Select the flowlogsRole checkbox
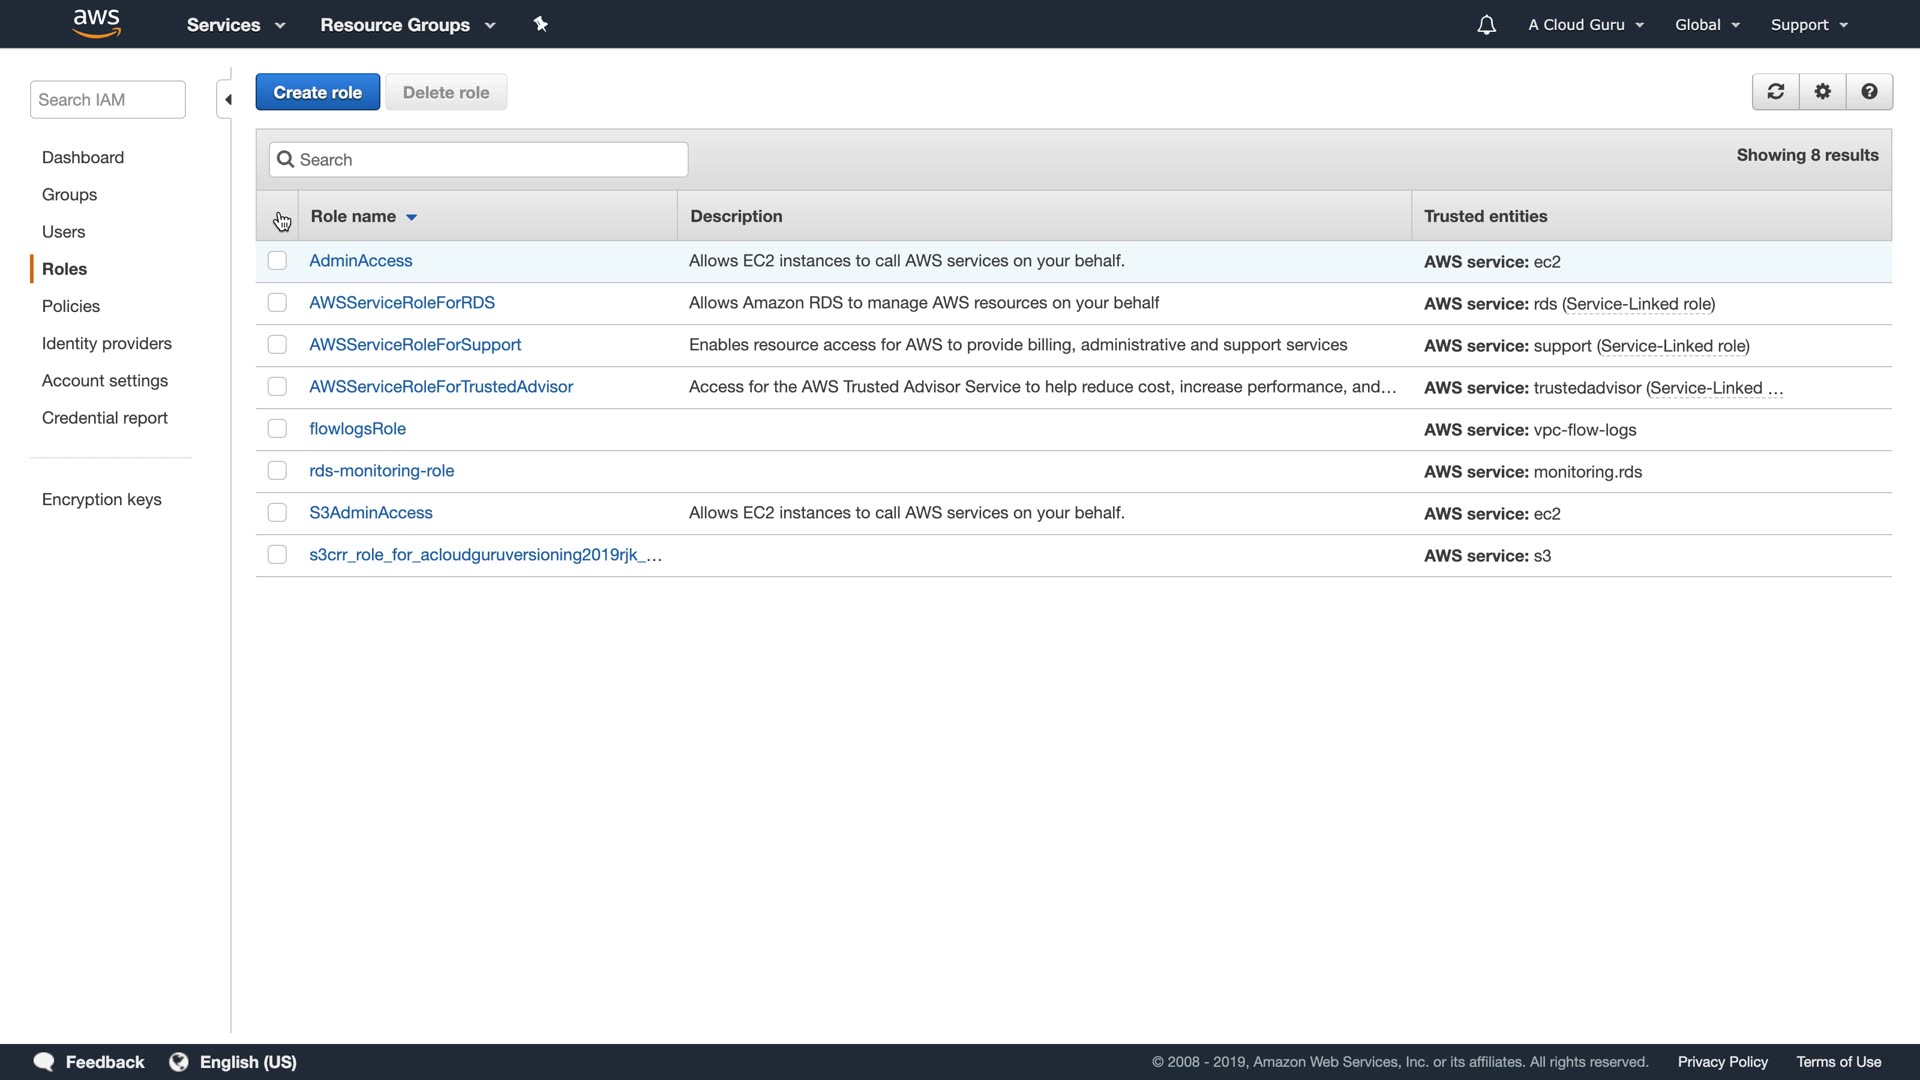This screenshot has height=1080, width=1920. (277, 429)
